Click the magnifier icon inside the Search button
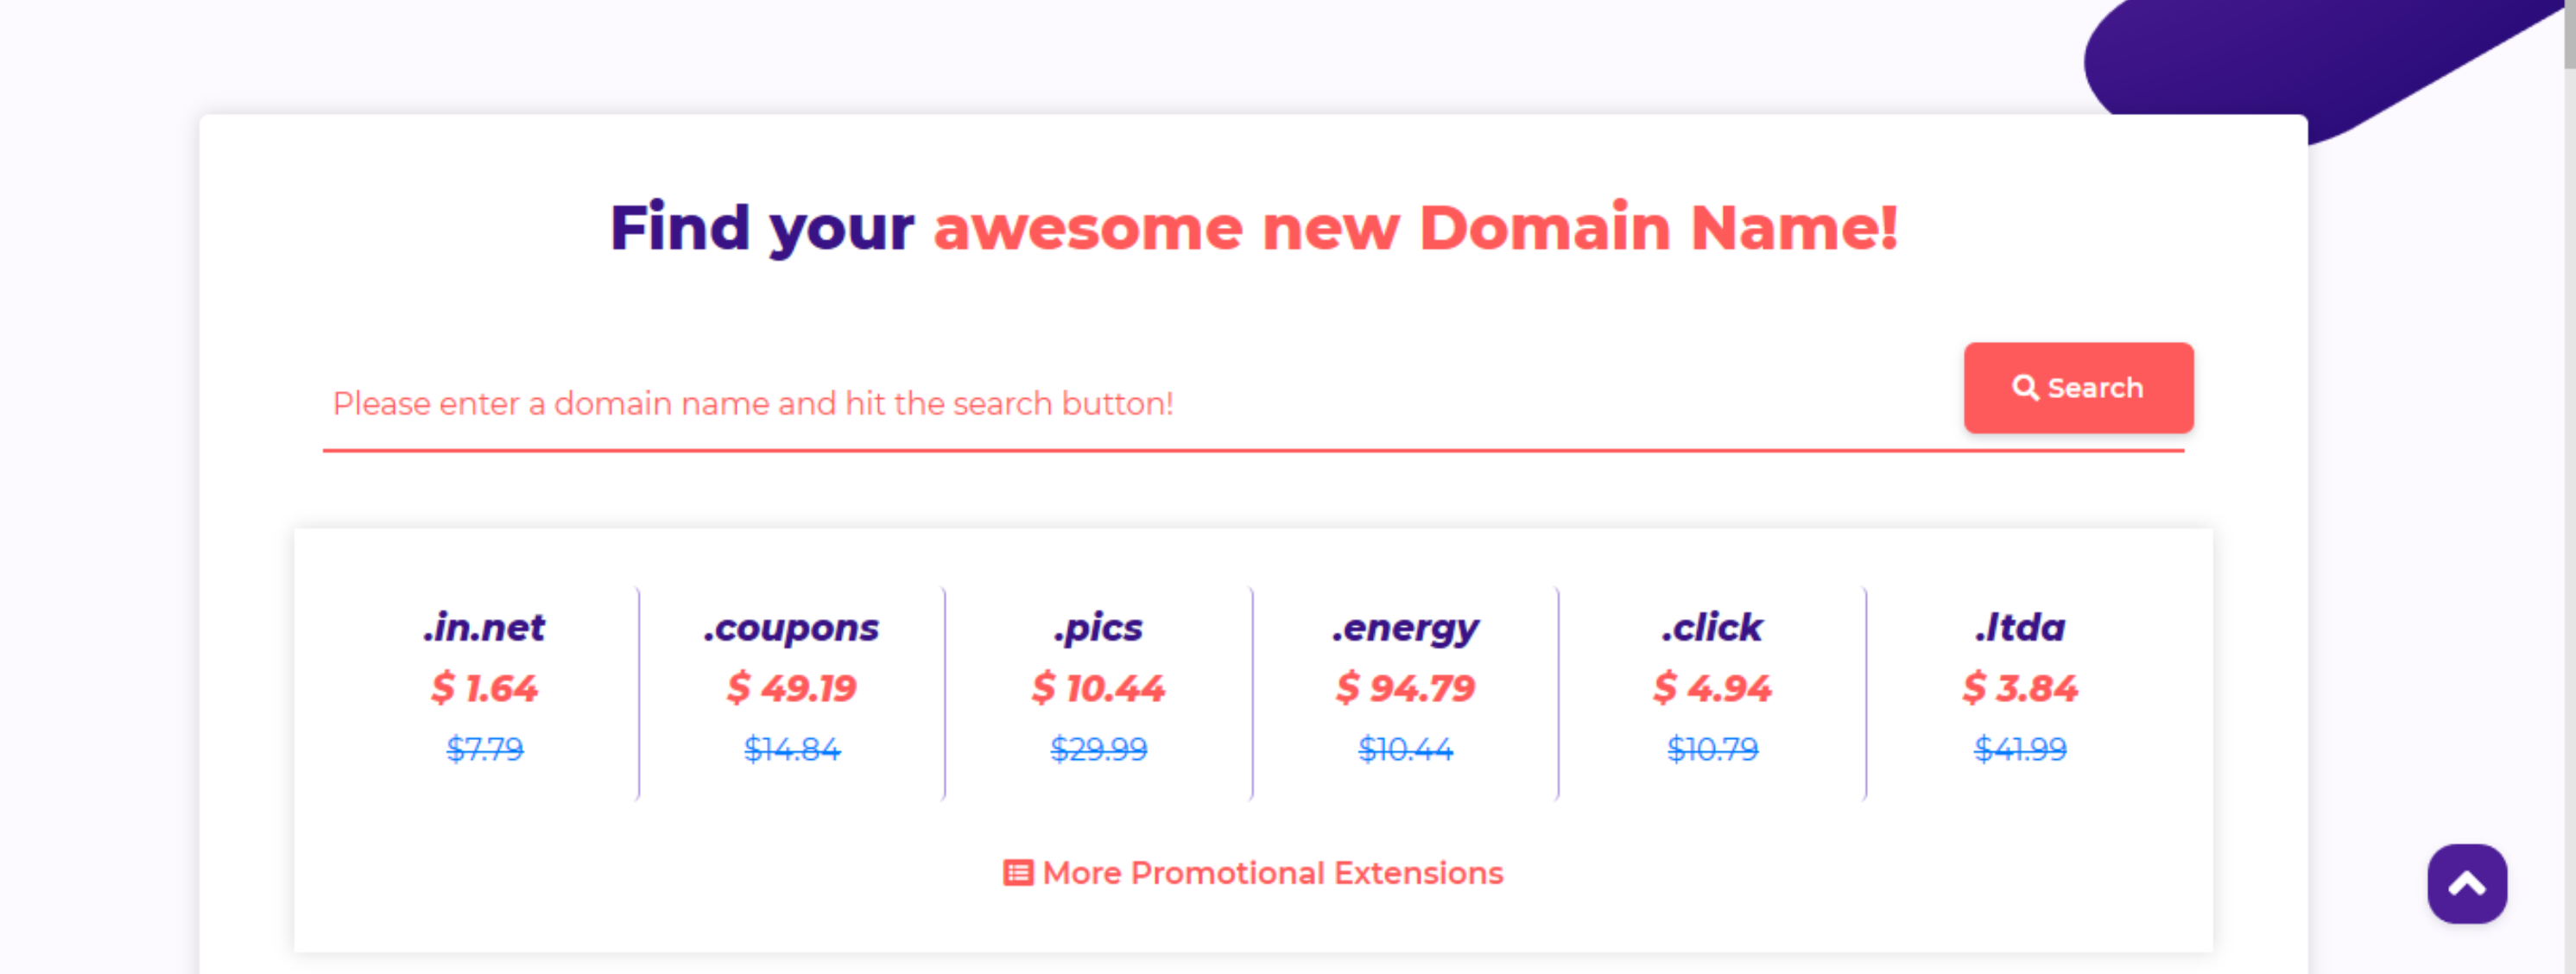Image resolution: width=2576 pixels, height=974 pixels. (2027, 388)
